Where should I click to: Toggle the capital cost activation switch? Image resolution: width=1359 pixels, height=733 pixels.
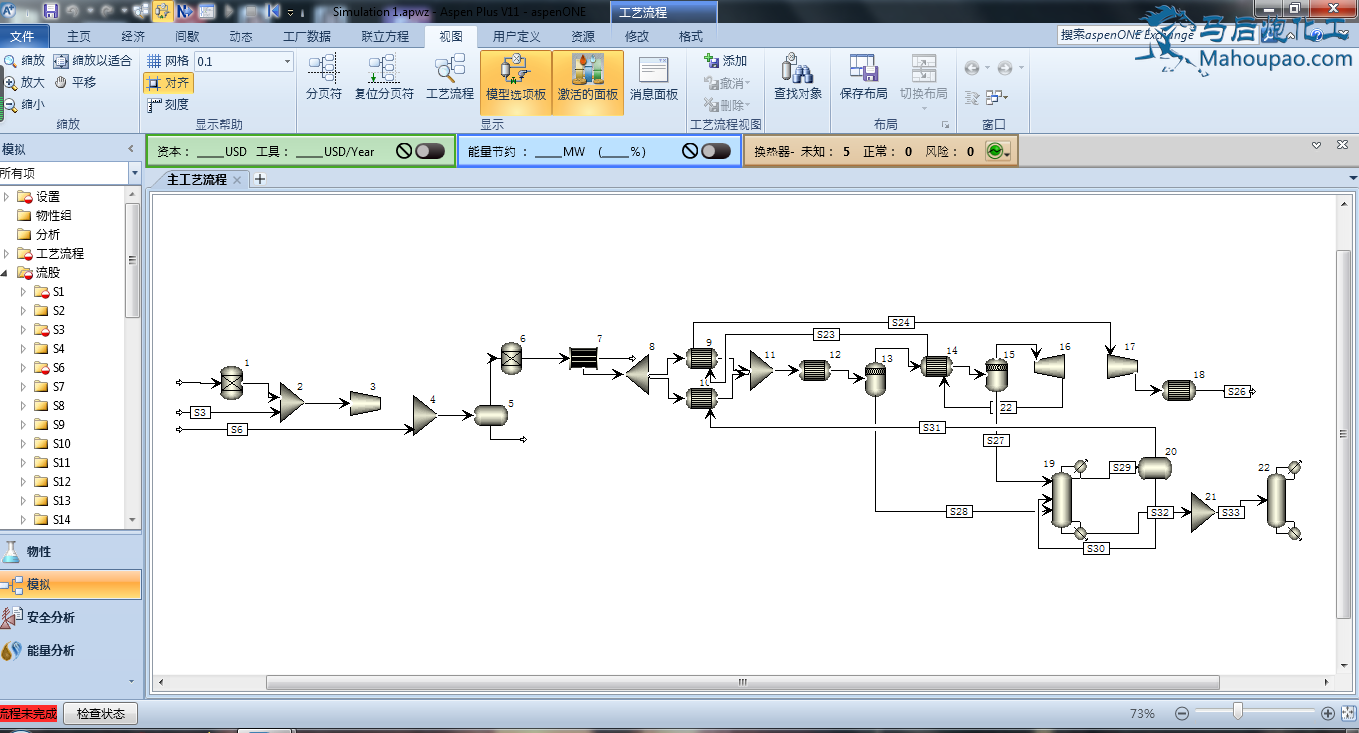[x=430, y=151]
